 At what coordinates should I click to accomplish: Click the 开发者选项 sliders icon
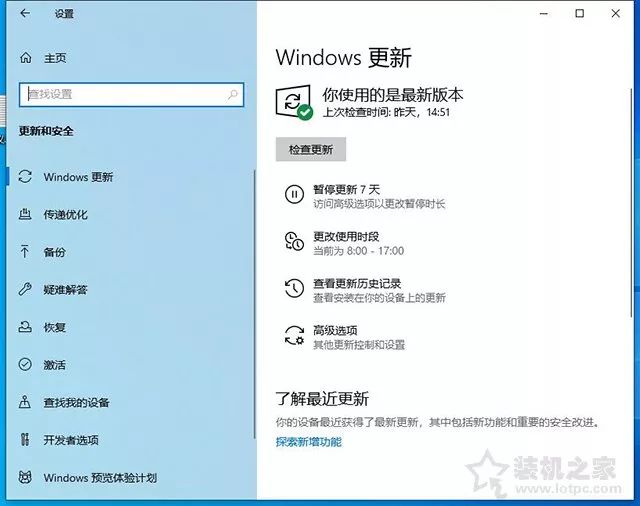point(25,439)
